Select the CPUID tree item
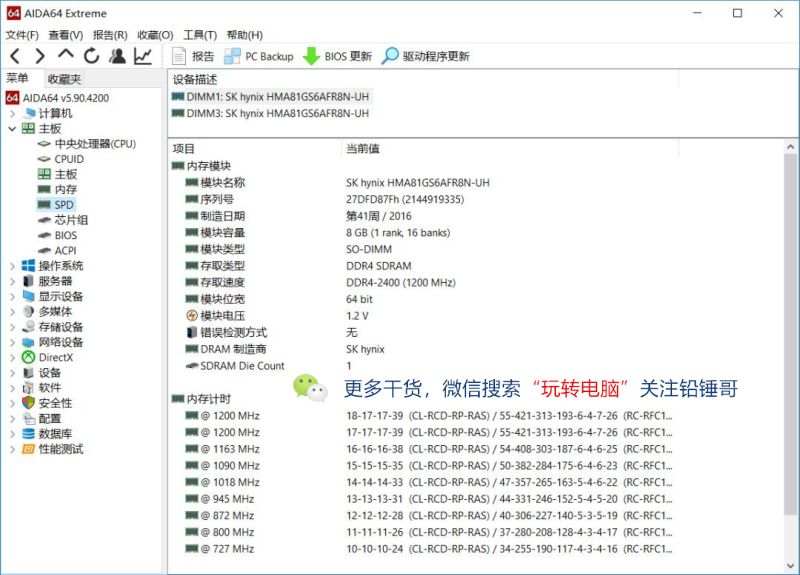The height and width of the screenshot is (575, 800). coord(61,159)
